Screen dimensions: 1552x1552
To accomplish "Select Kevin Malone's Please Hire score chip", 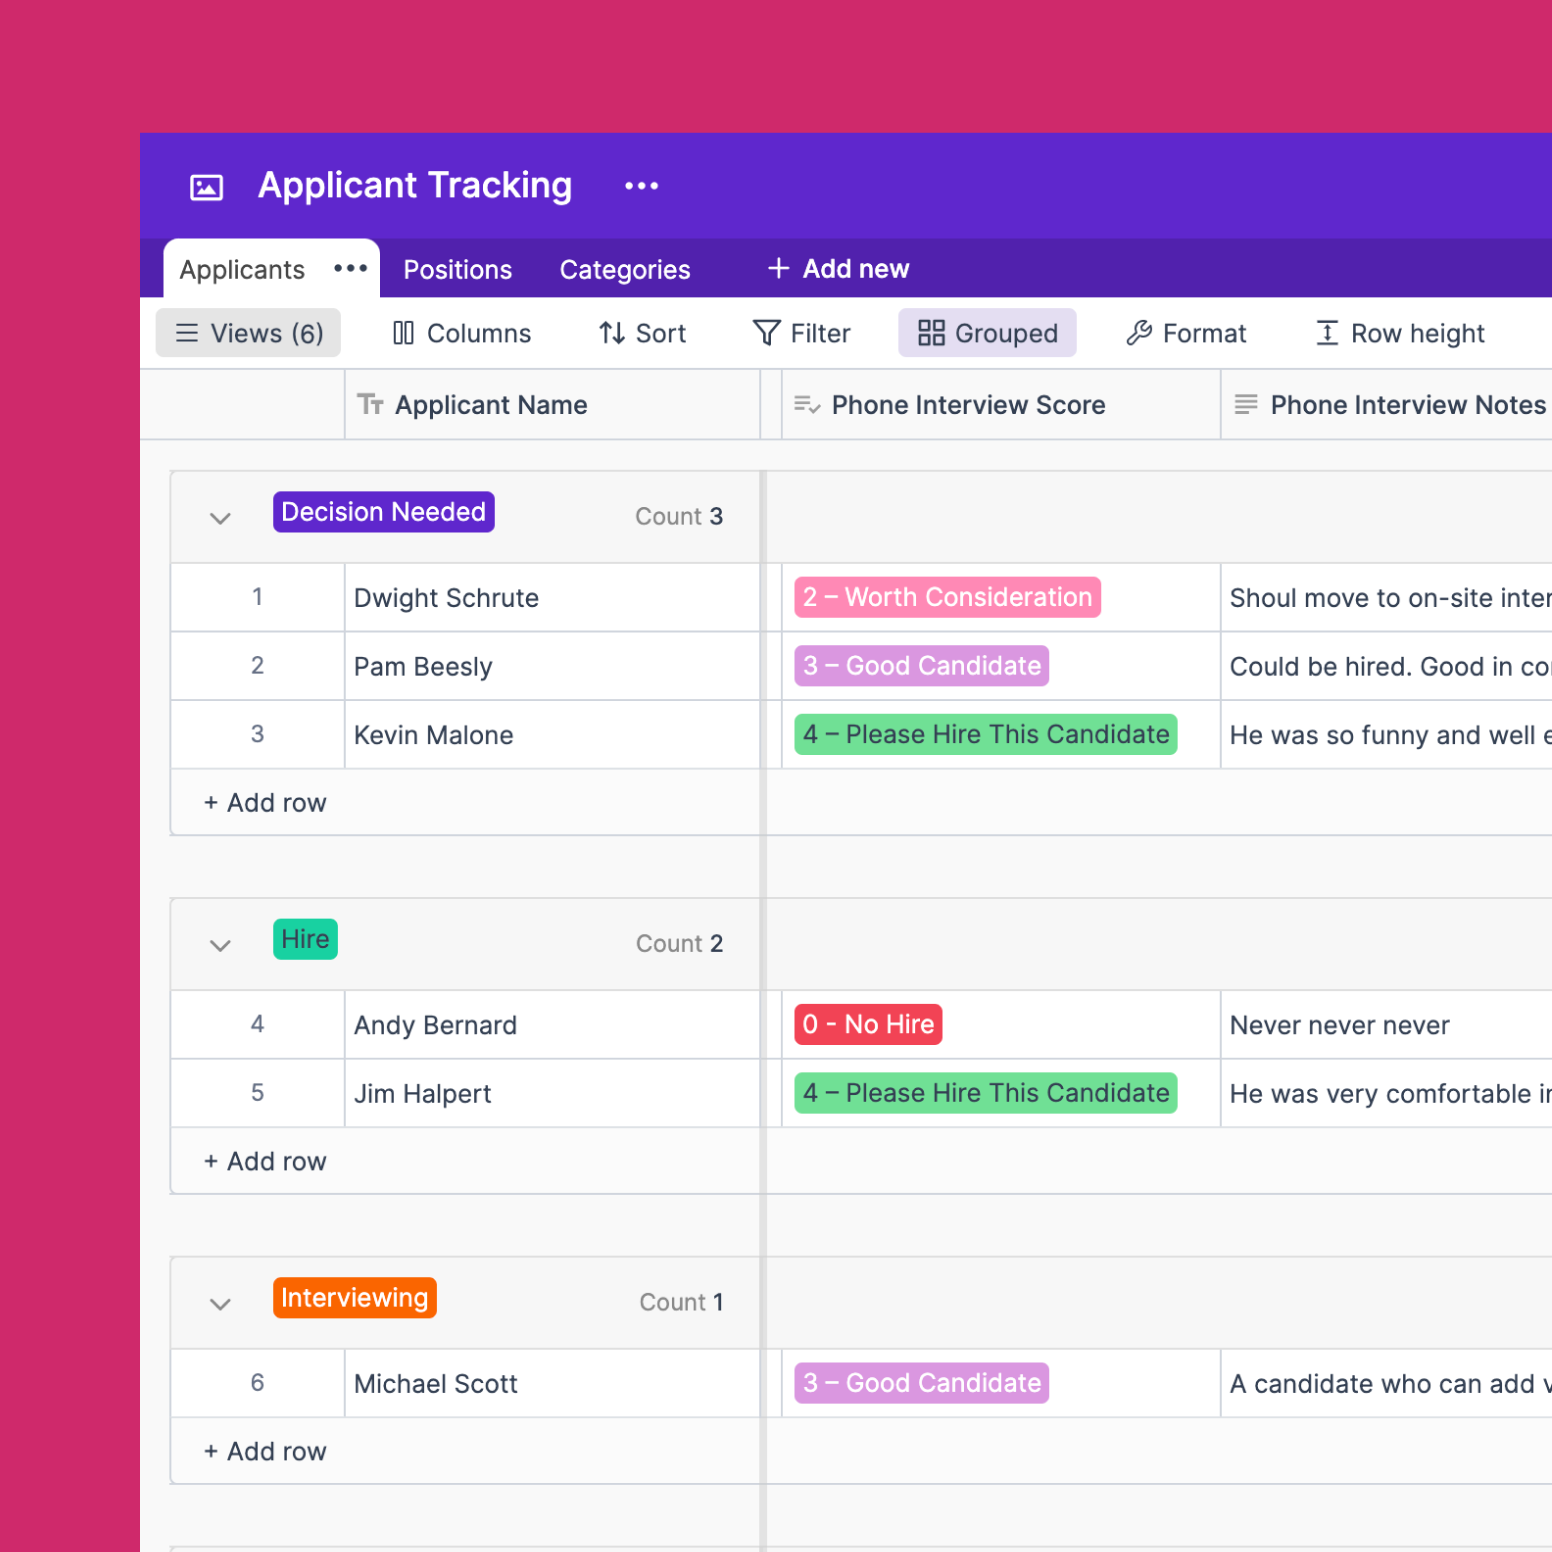I will 984,734.
